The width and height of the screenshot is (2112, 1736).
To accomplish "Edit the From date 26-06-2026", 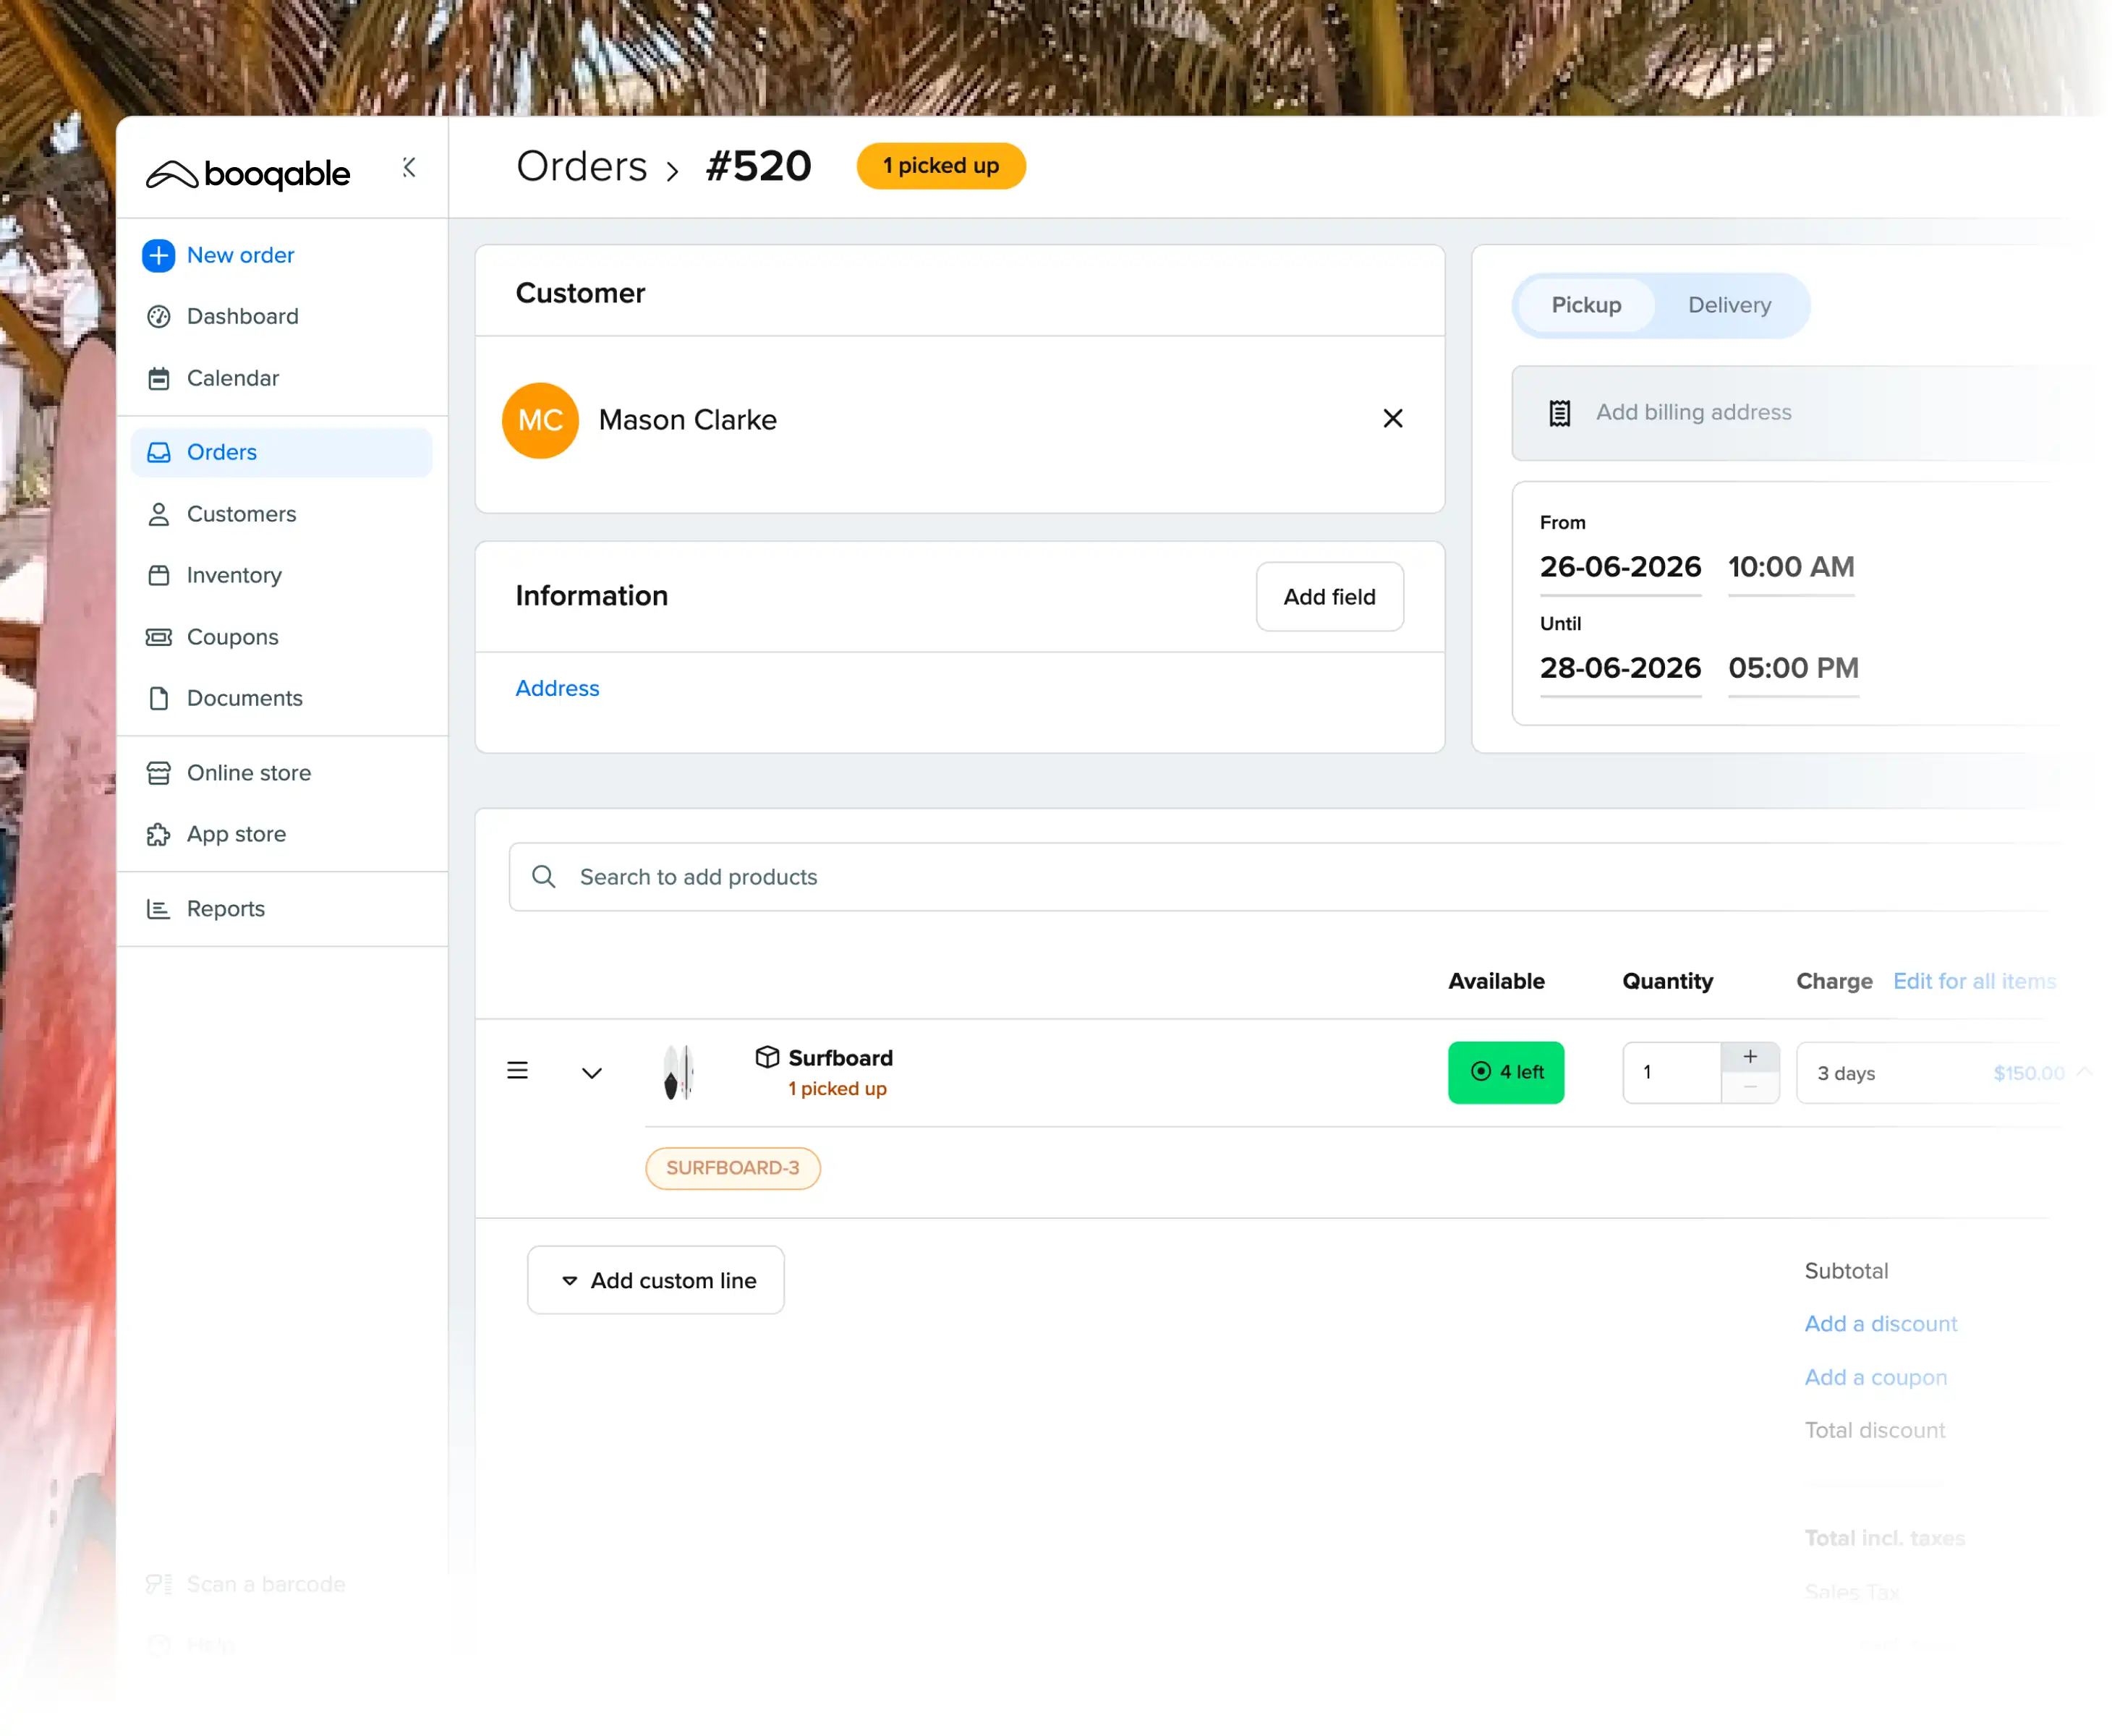I will click(1620, 567).
